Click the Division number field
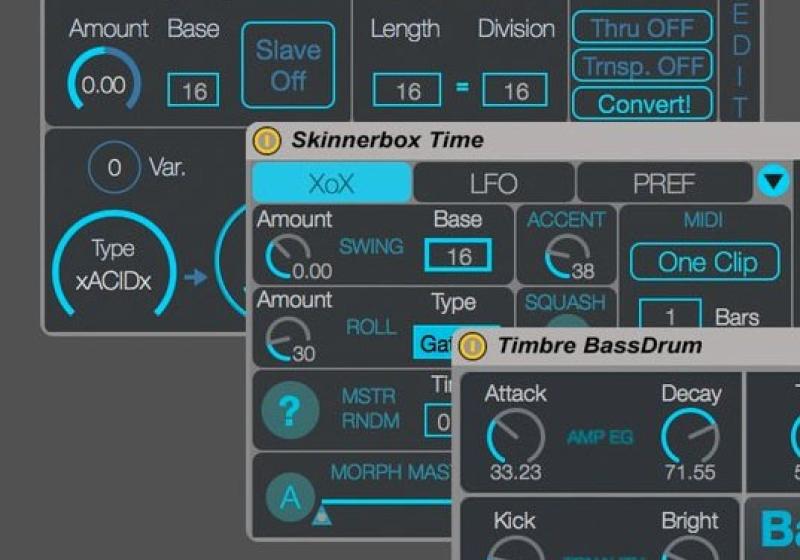Image resolution: width=800 pixels, height=560 pixels. pyautogui.click(x=514, y=91)
